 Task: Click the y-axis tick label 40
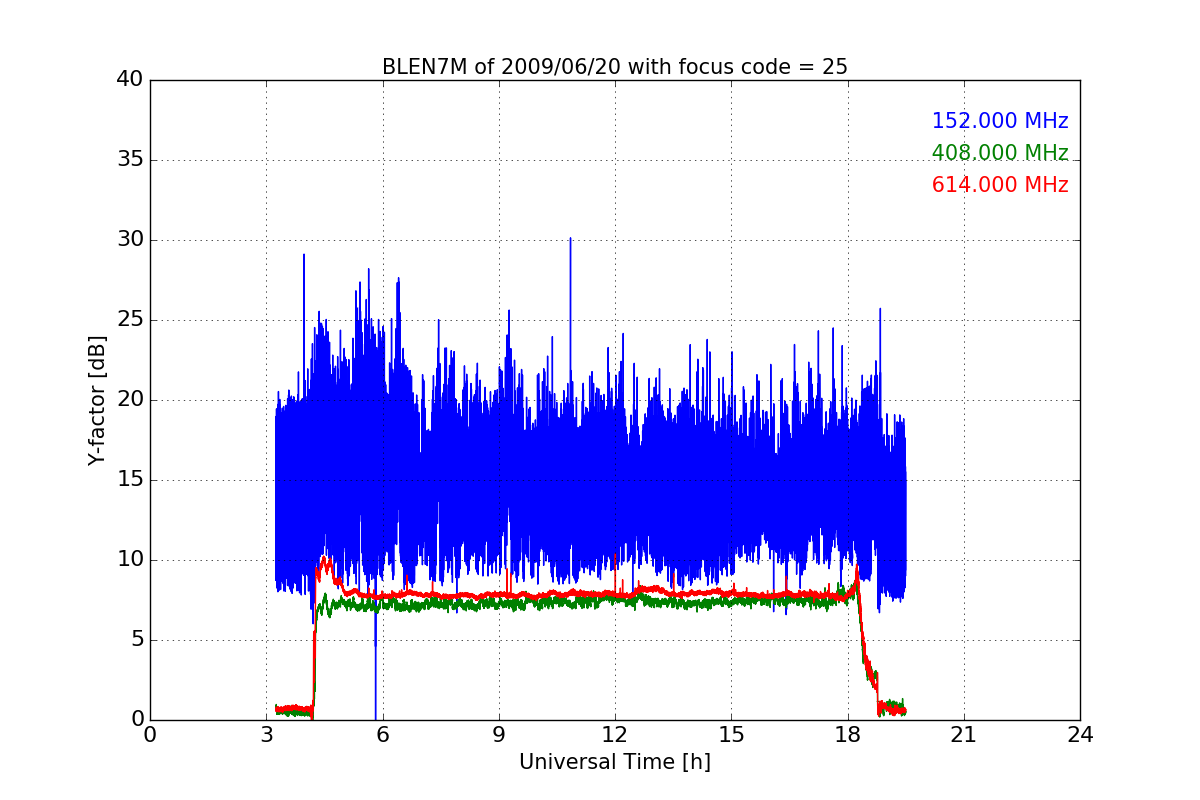tap(130, 80)
